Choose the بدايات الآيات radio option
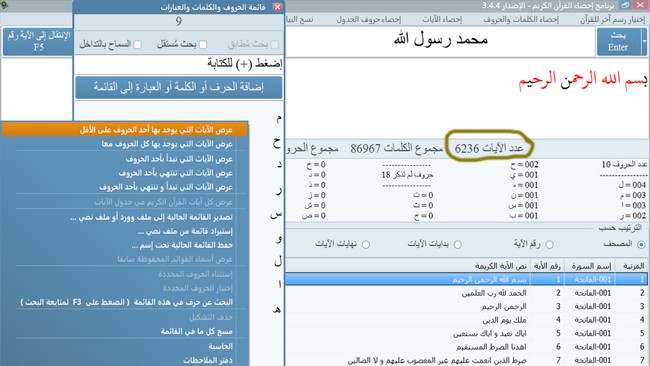Image resolution: width=650 pixels, height=366 pixels. point(458,245)
